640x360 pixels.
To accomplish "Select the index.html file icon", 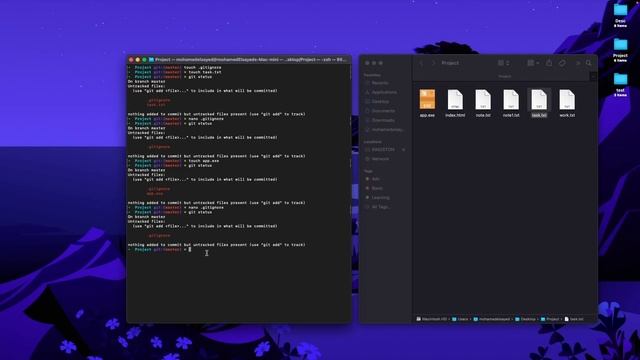I will point(455,100).
